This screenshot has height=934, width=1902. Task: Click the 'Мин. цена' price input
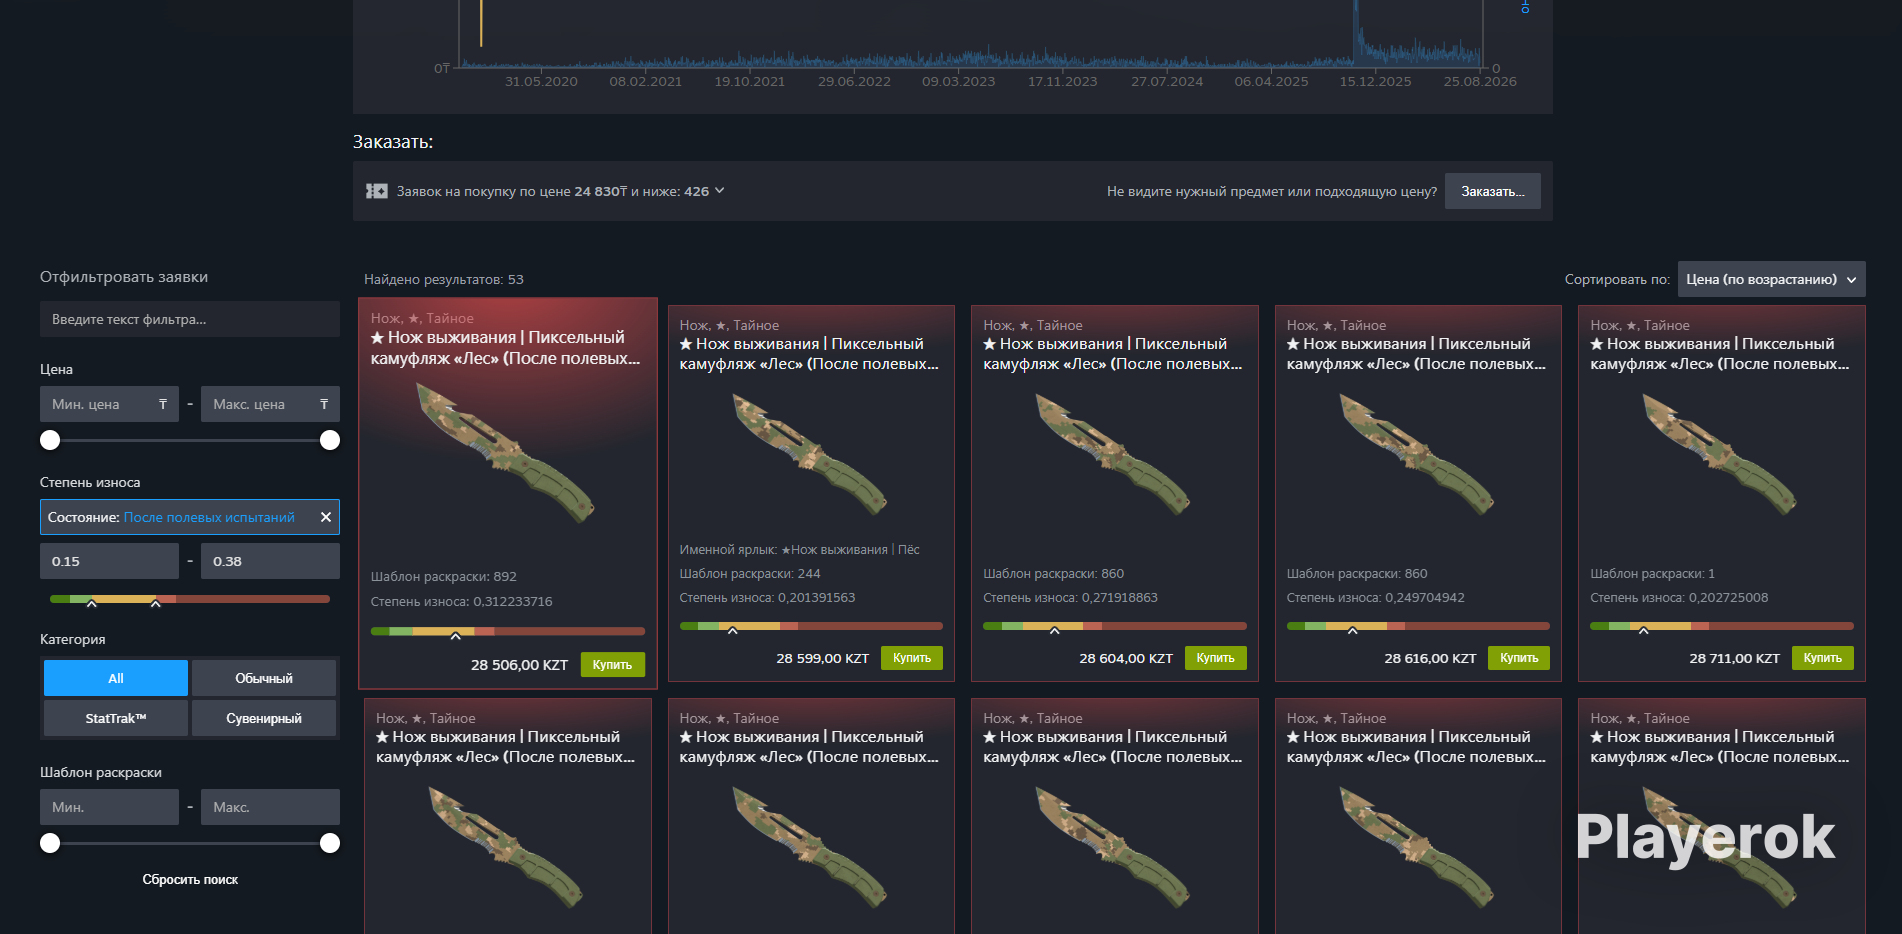pos(109,404)
